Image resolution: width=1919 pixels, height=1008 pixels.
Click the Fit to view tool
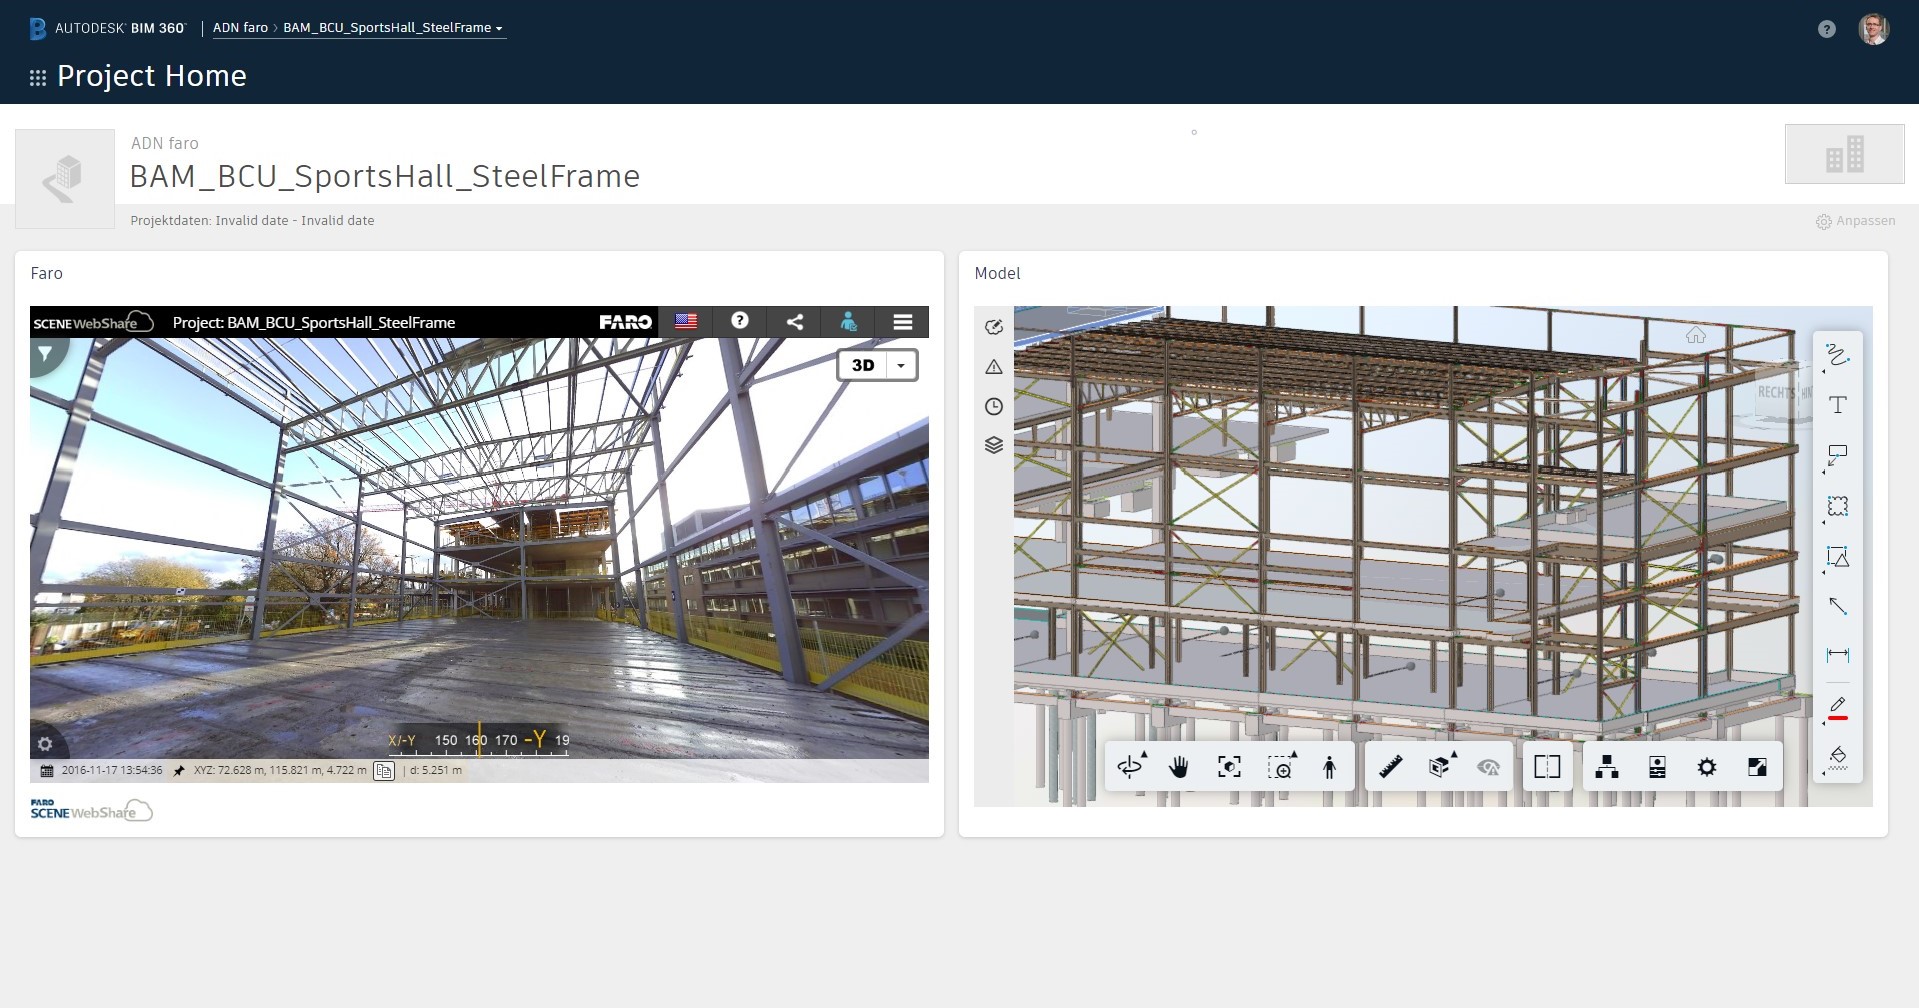coord(1229,767)
